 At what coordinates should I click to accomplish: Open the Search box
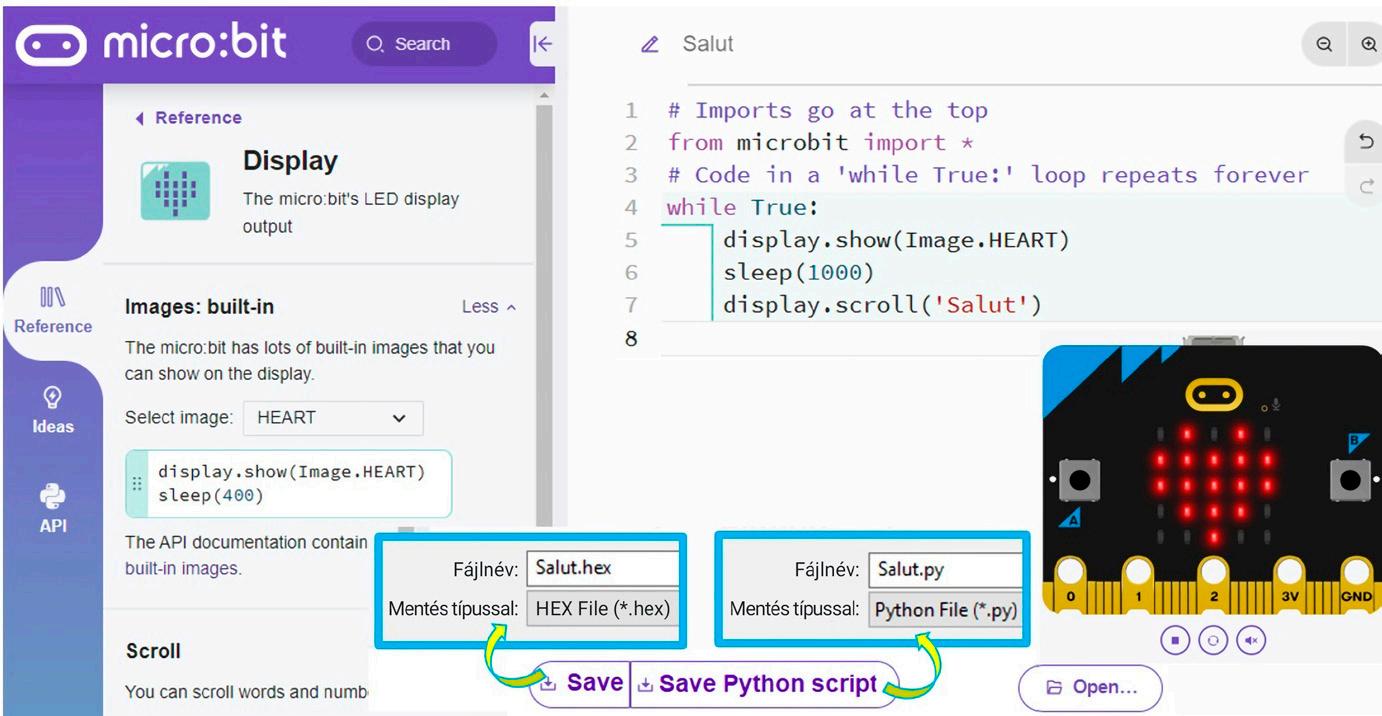coord(424,44)
